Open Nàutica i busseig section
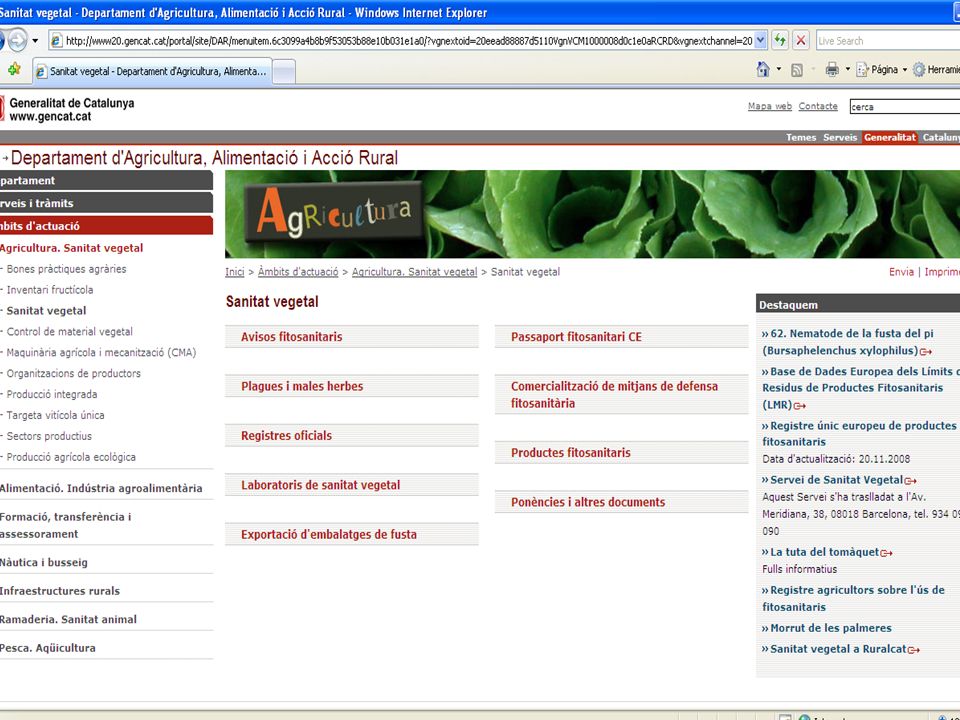 click(43, 562)
